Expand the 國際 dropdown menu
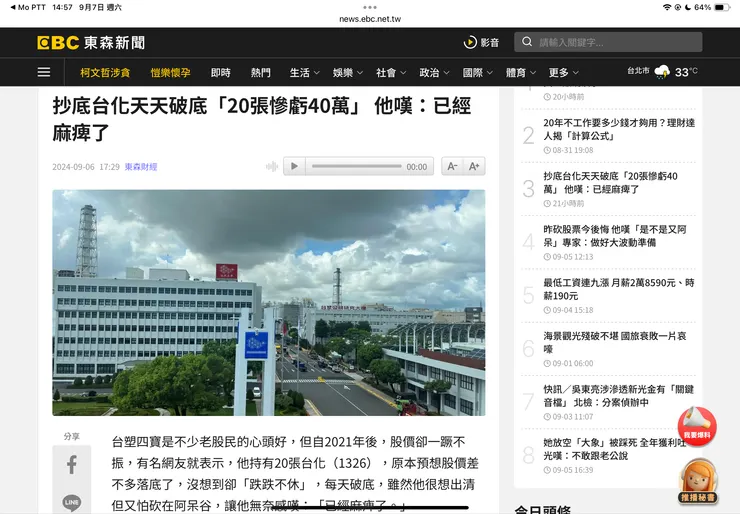The height and width of the screenshot is (514, 740). [478, 73]
